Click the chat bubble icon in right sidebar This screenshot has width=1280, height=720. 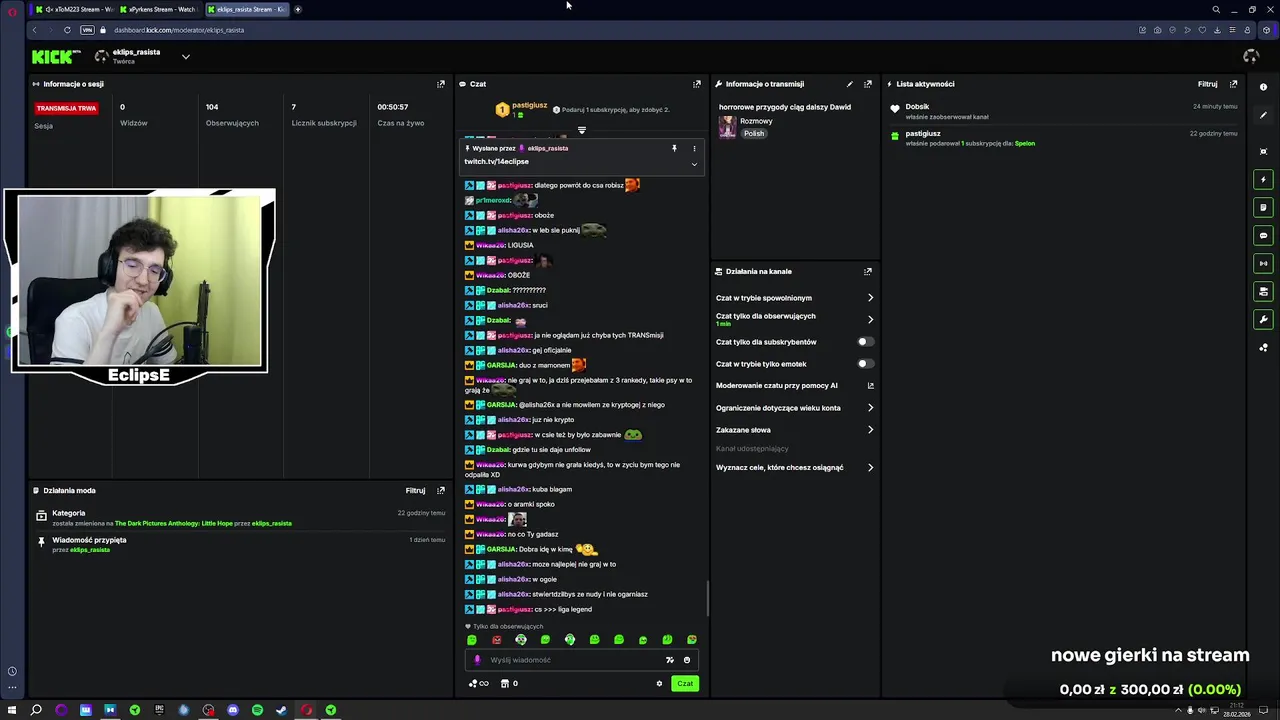click(x=1263, y=236)
